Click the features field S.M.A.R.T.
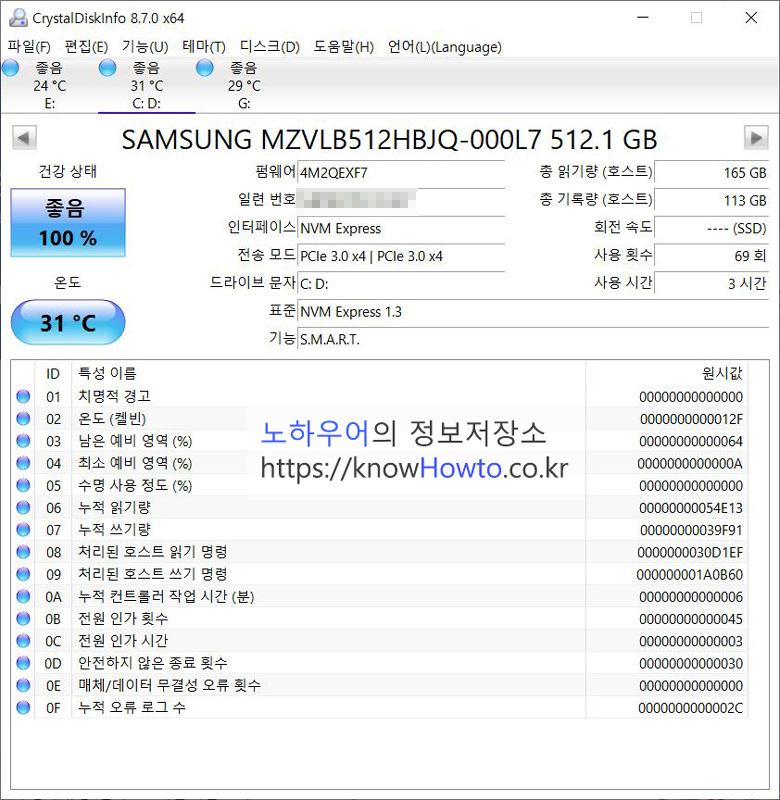Image resolution: width=780 pixels, height=800 pixels. pos(533,339)
